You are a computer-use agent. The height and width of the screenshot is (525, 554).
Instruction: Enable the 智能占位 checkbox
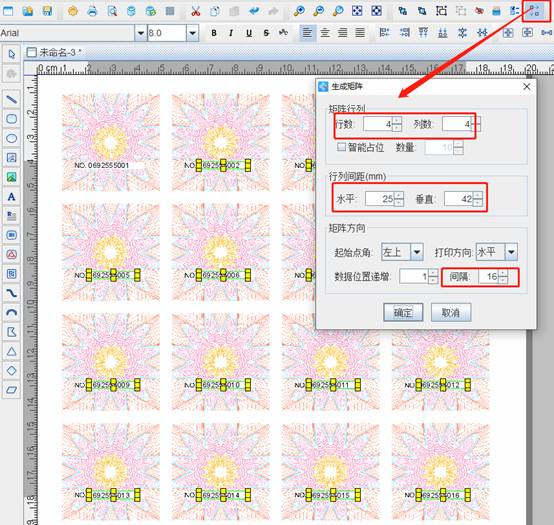(x=341, y=147)
